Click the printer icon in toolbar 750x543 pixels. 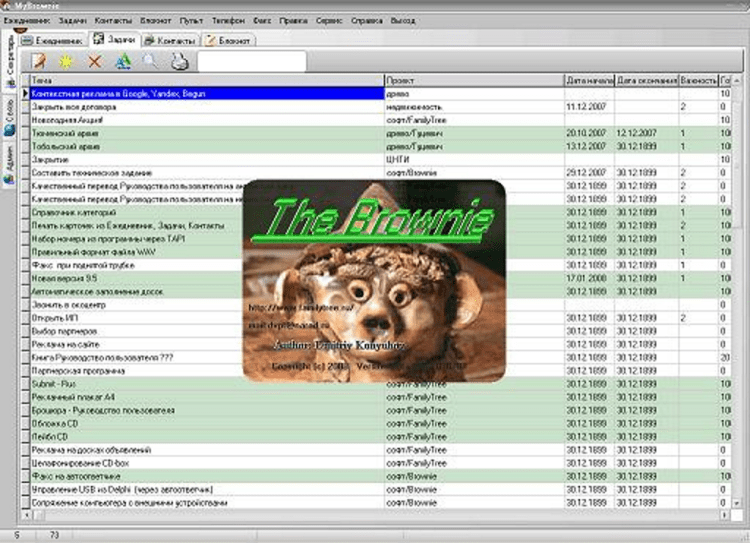(x=180, y=62)
